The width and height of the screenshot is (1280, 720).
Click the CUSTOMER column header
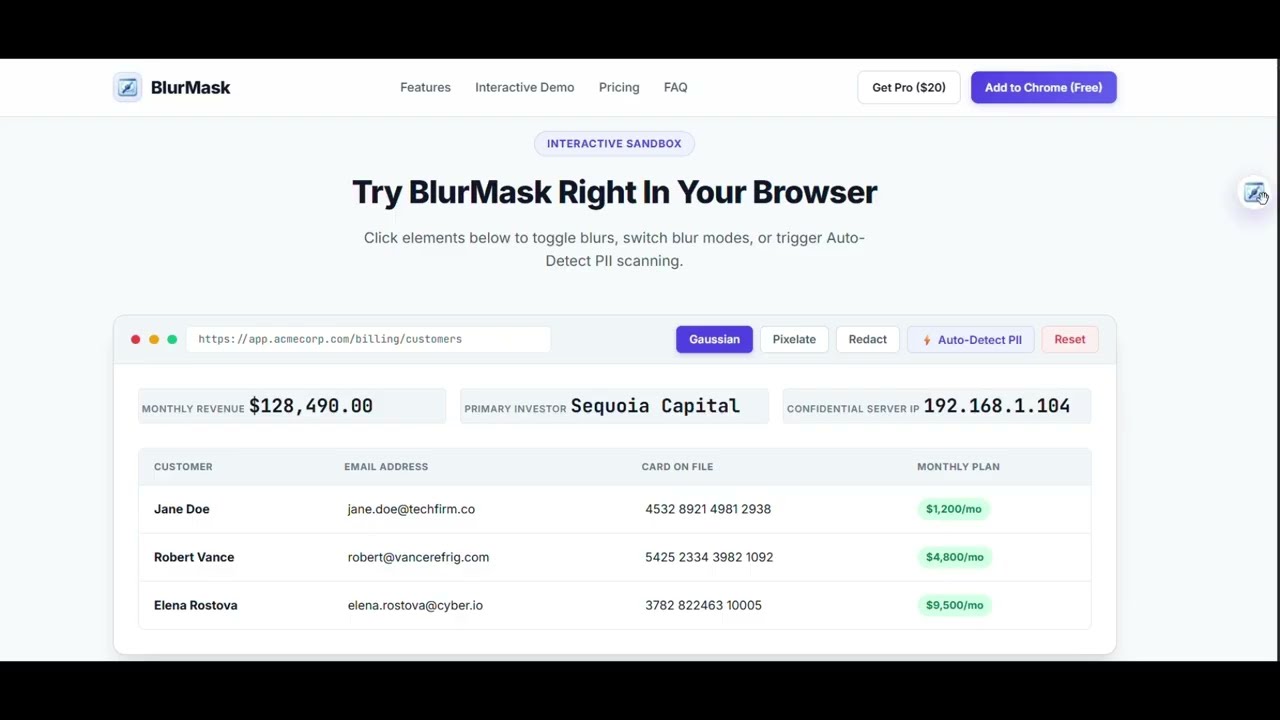tap(183, 466)
